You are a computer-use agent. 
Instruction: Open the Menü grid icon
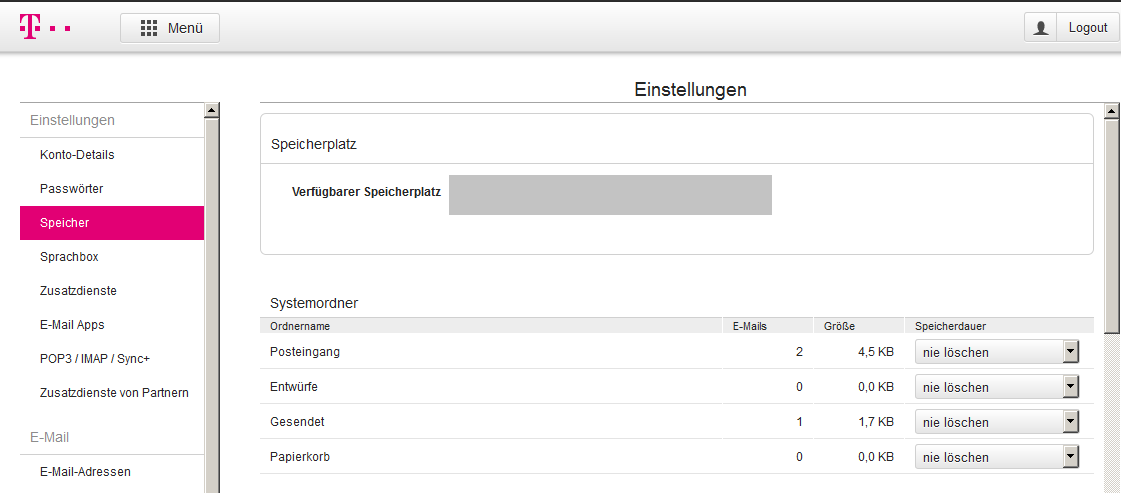tap(149, 28)
